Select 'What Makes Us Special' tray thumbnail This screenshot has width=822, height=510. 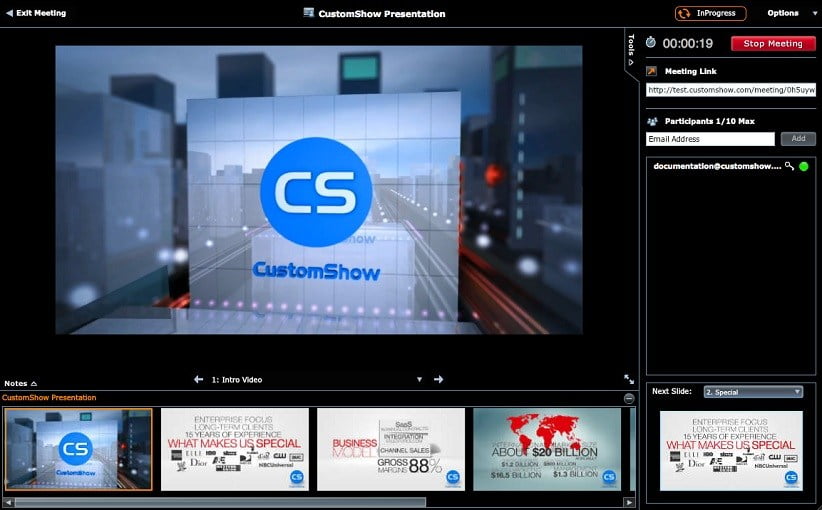tap(234, 449)
